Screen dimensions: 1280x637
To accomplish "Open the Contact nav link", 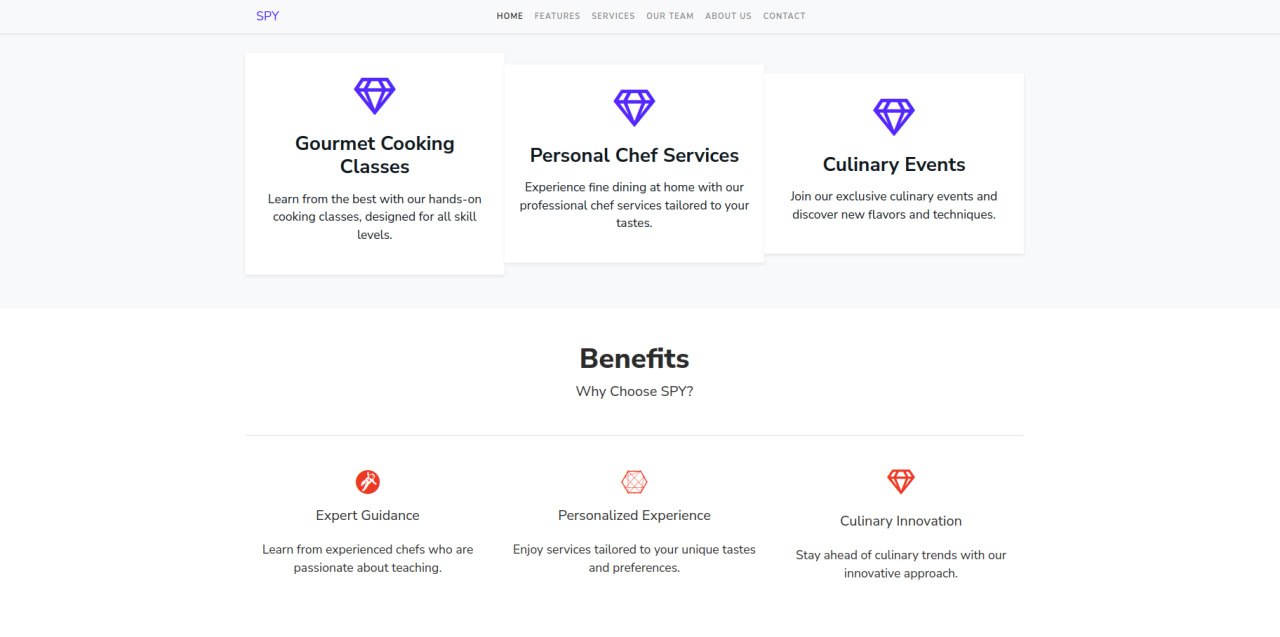I will coord(784,16).
